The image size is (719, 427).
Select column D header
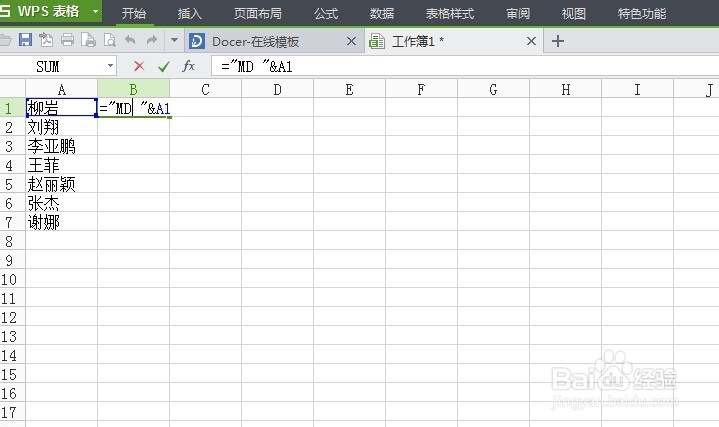click(x=277, y=89)
